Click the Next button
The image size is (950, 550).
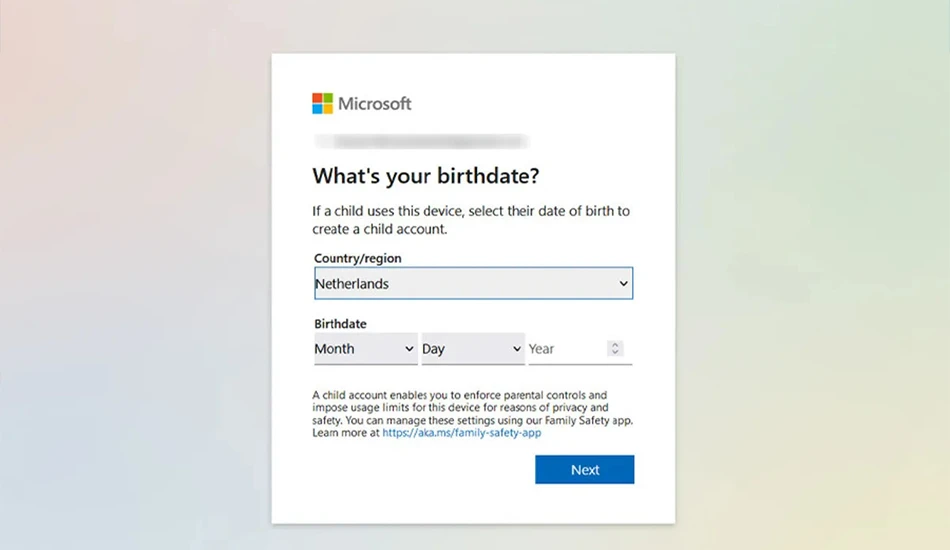[x=585, y=469]
